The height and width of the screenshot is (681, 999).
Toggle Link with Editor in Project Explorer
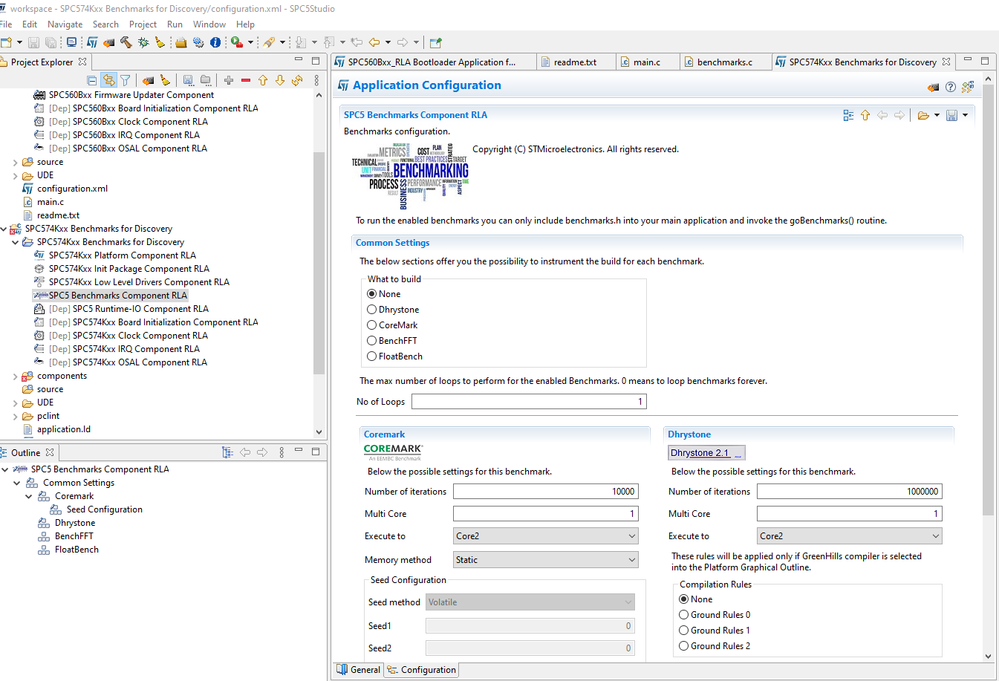pyautogui.click(x=109, y=80)
